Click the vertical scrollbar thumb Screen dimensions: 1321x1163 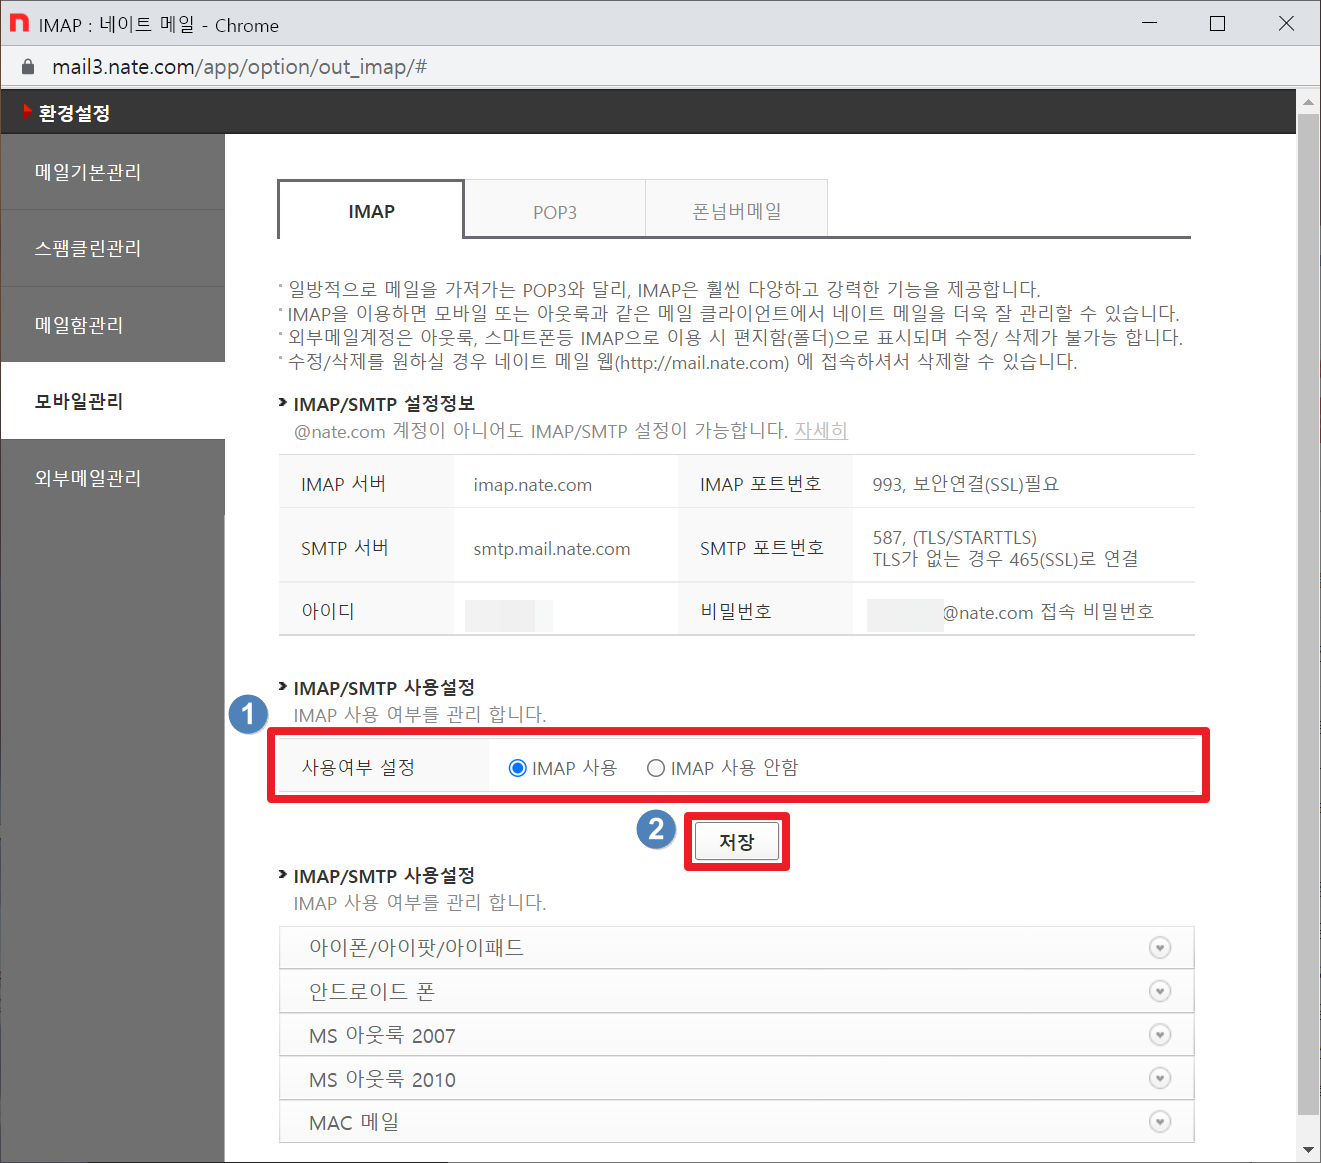tap(1308, 613)
